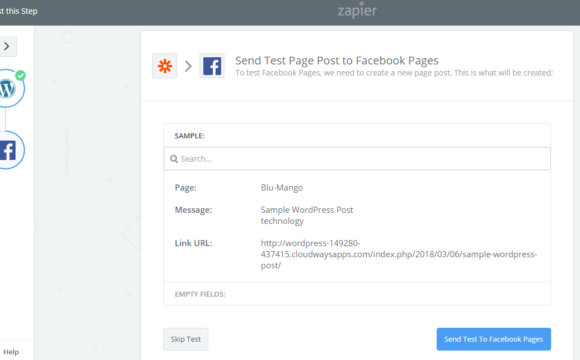Click the Blu-Mango page value
The width and height of the screenshot is (580, 360).
point(281,188)
